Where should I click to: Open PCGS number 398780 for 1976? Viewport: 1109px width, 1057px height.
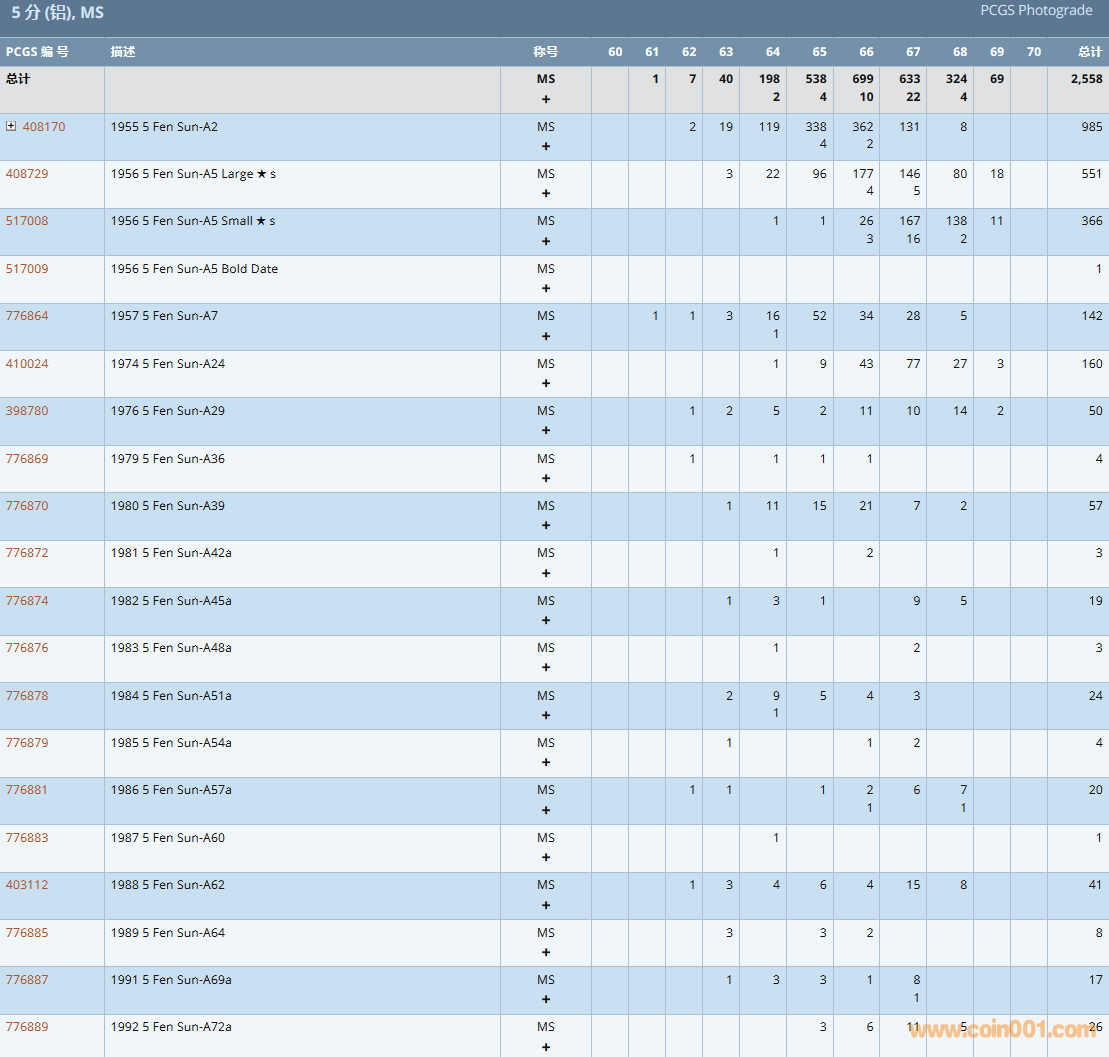(x=27, y=411)
